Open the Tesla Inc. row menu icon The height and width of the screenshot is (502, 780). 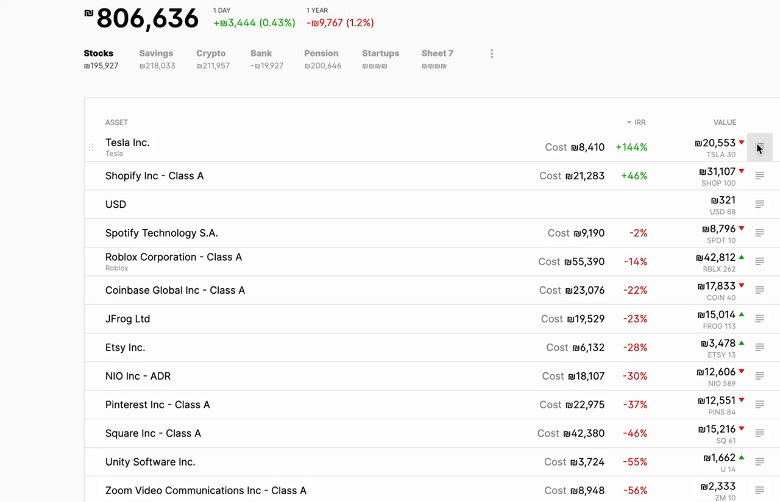pos(760,147)
